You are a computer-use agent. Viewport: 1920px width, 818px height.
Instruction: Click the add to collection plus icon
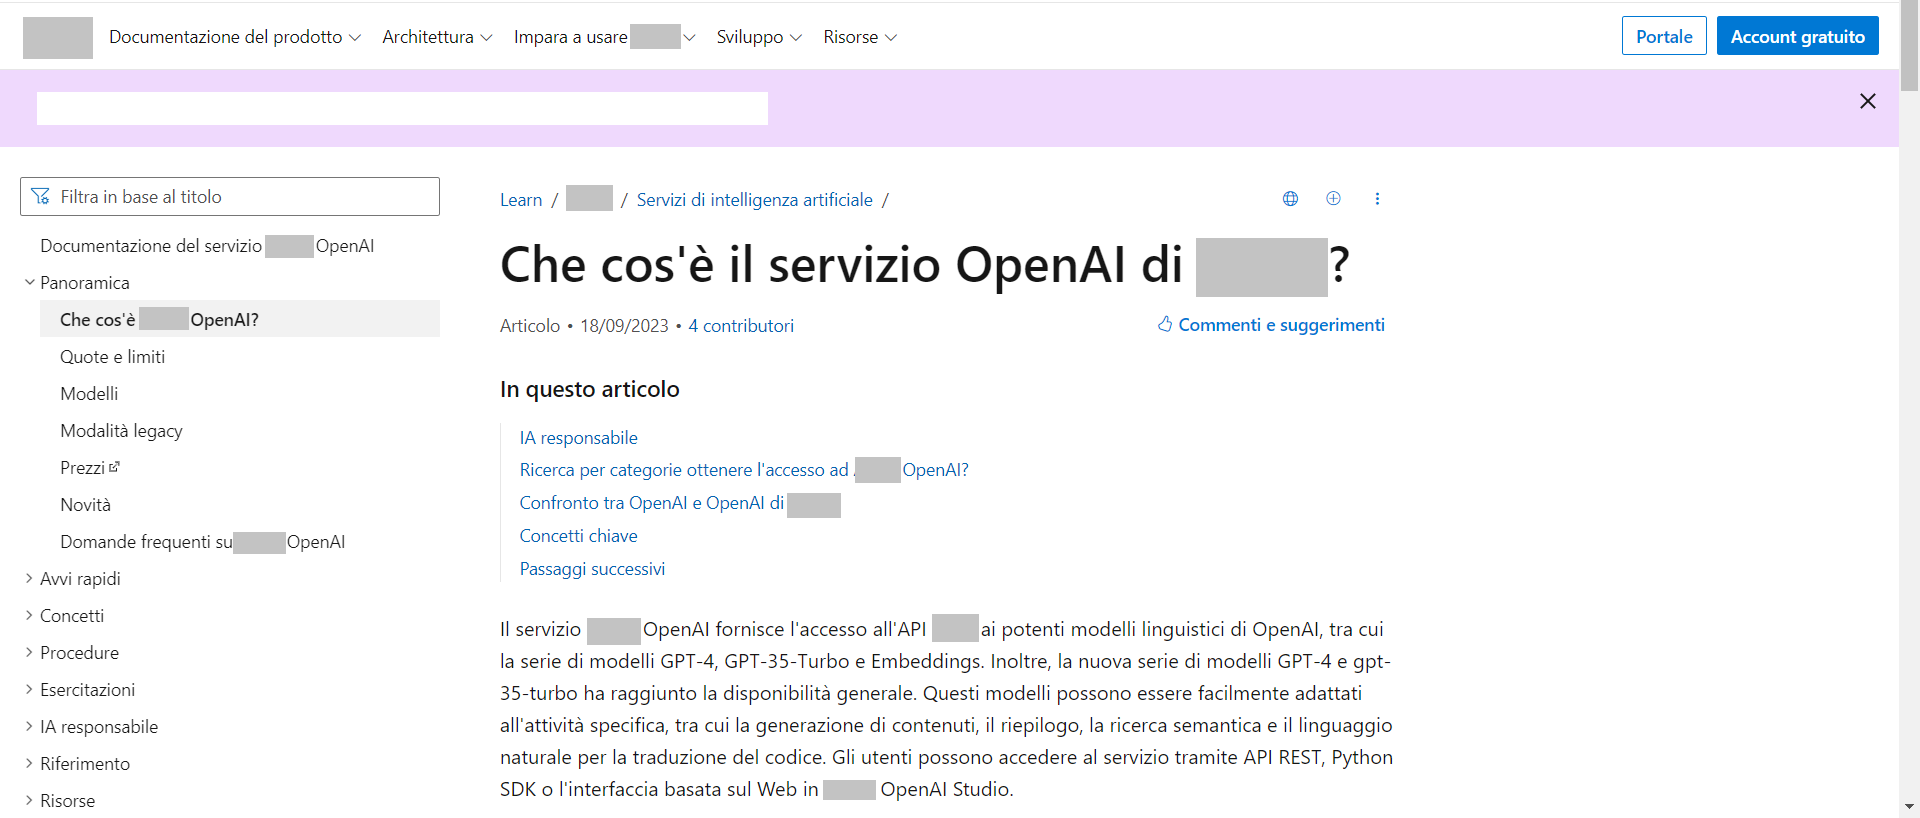click(1333, 198)
